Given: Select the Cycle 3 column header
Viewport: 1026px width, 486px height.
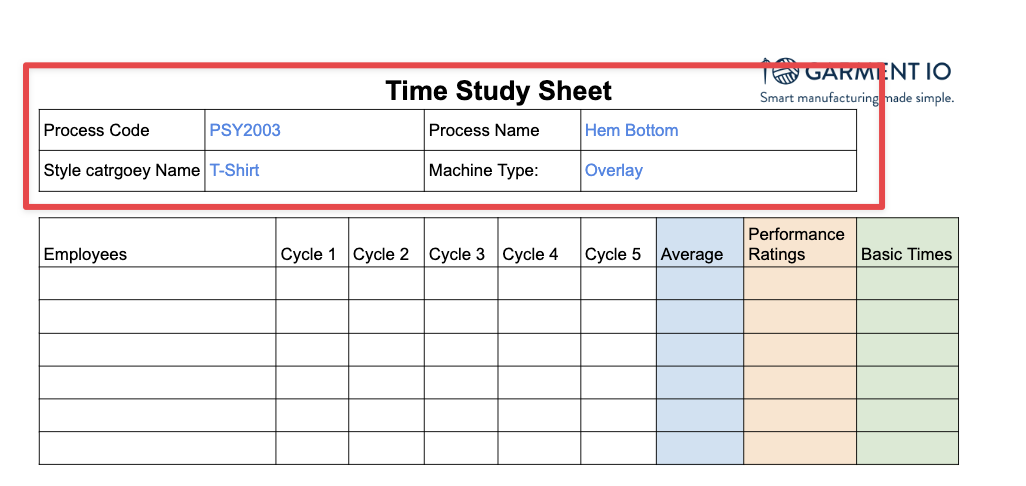Looking at the screenshot, I should click(457, 254).
